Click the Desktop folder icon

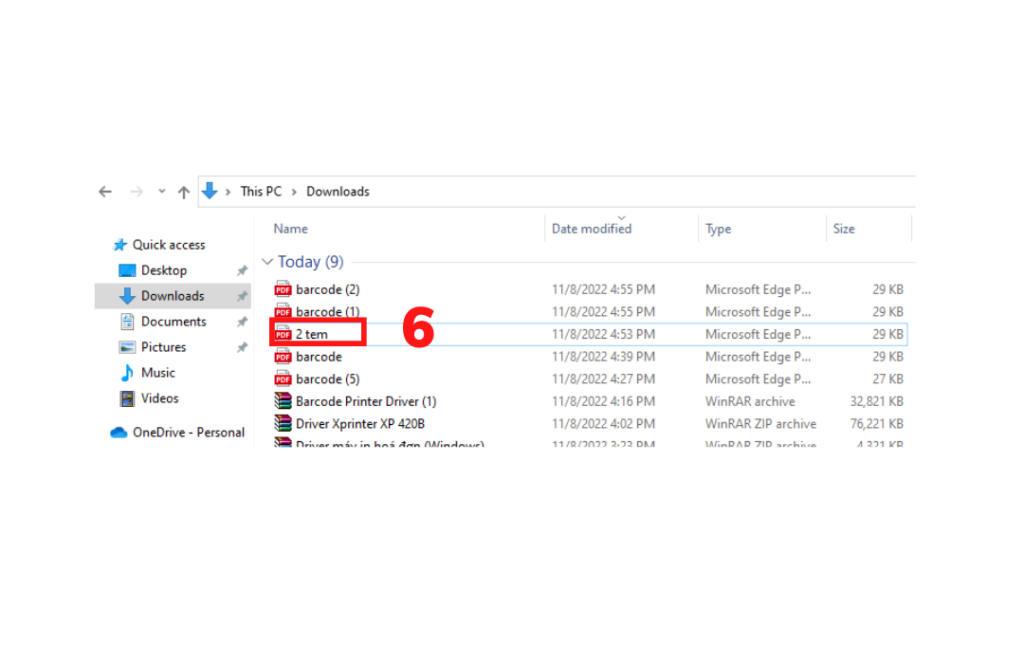point(127,270)
